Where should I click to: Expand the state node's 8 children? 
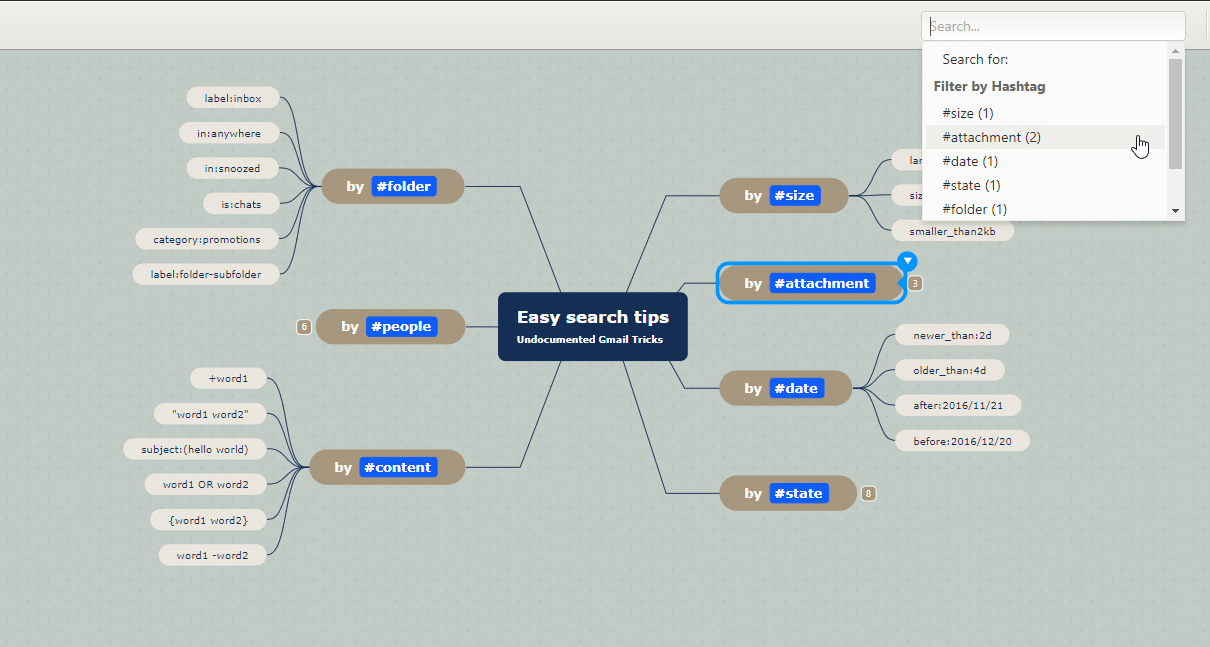point(868,494)
